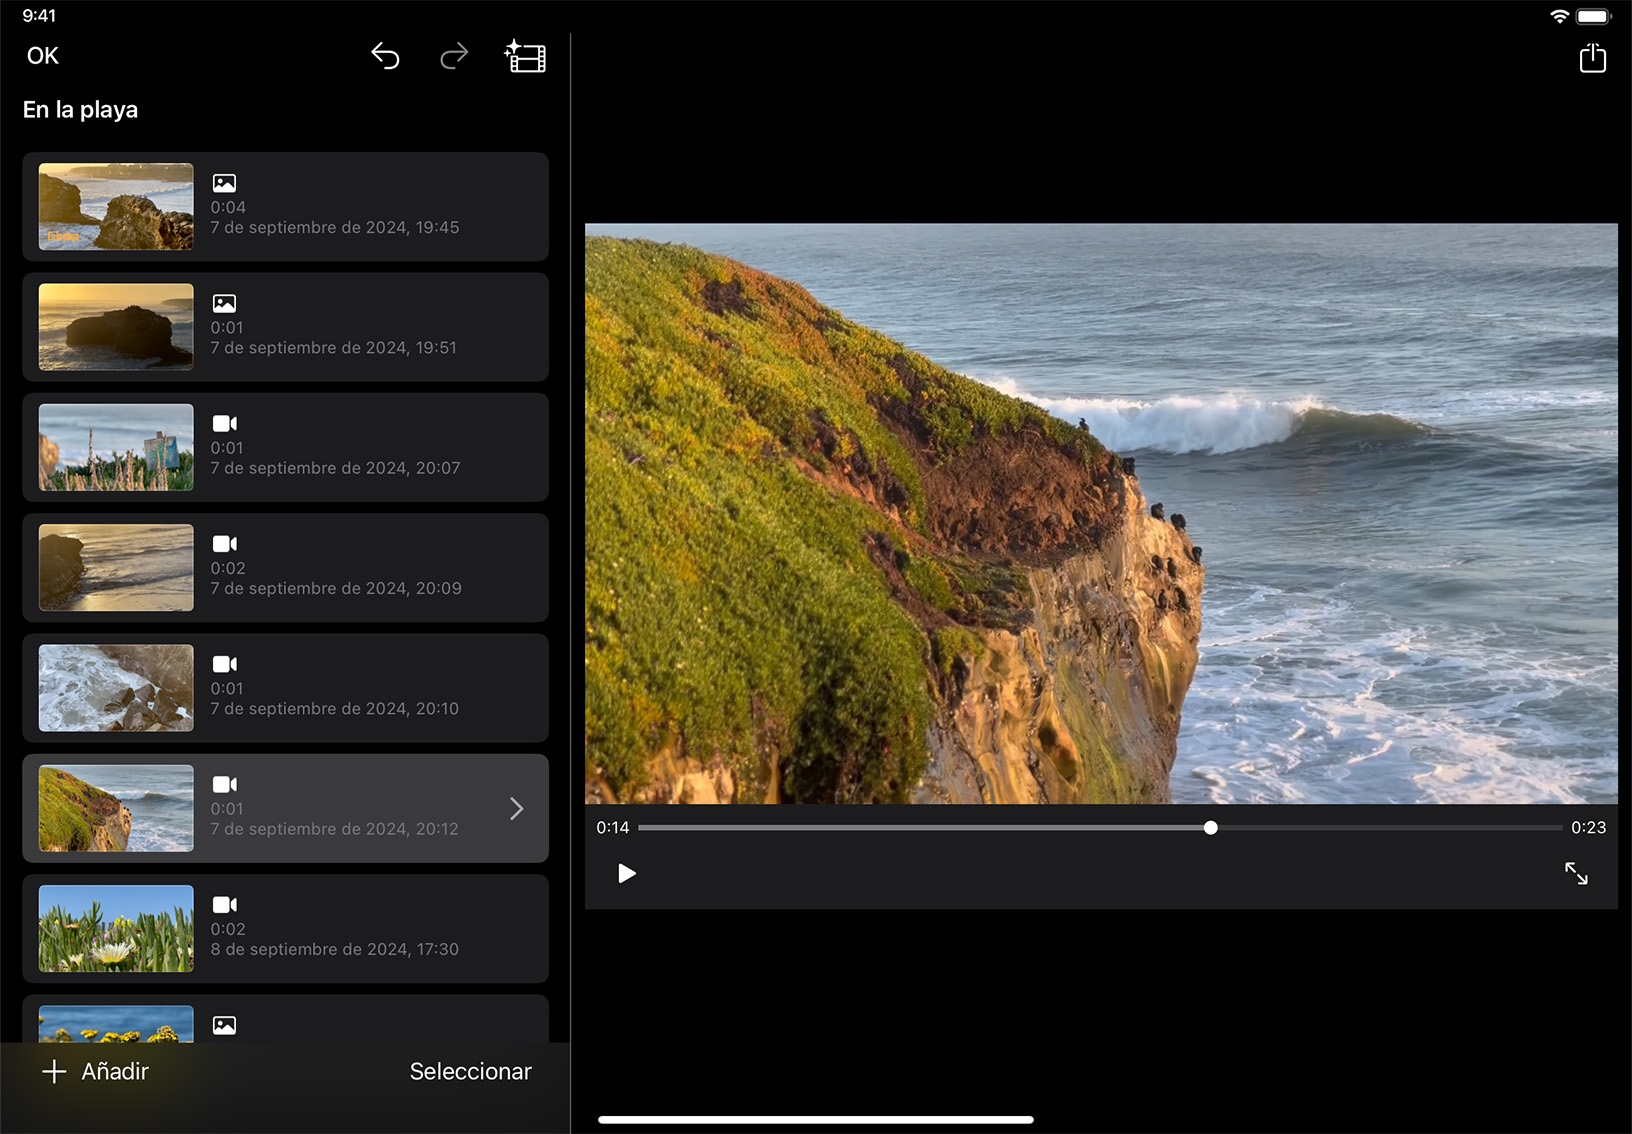This screenshot has width=1632, height=1134.
Task: Open details chevron for the 20:12 clip
Action: pos(517,809)
